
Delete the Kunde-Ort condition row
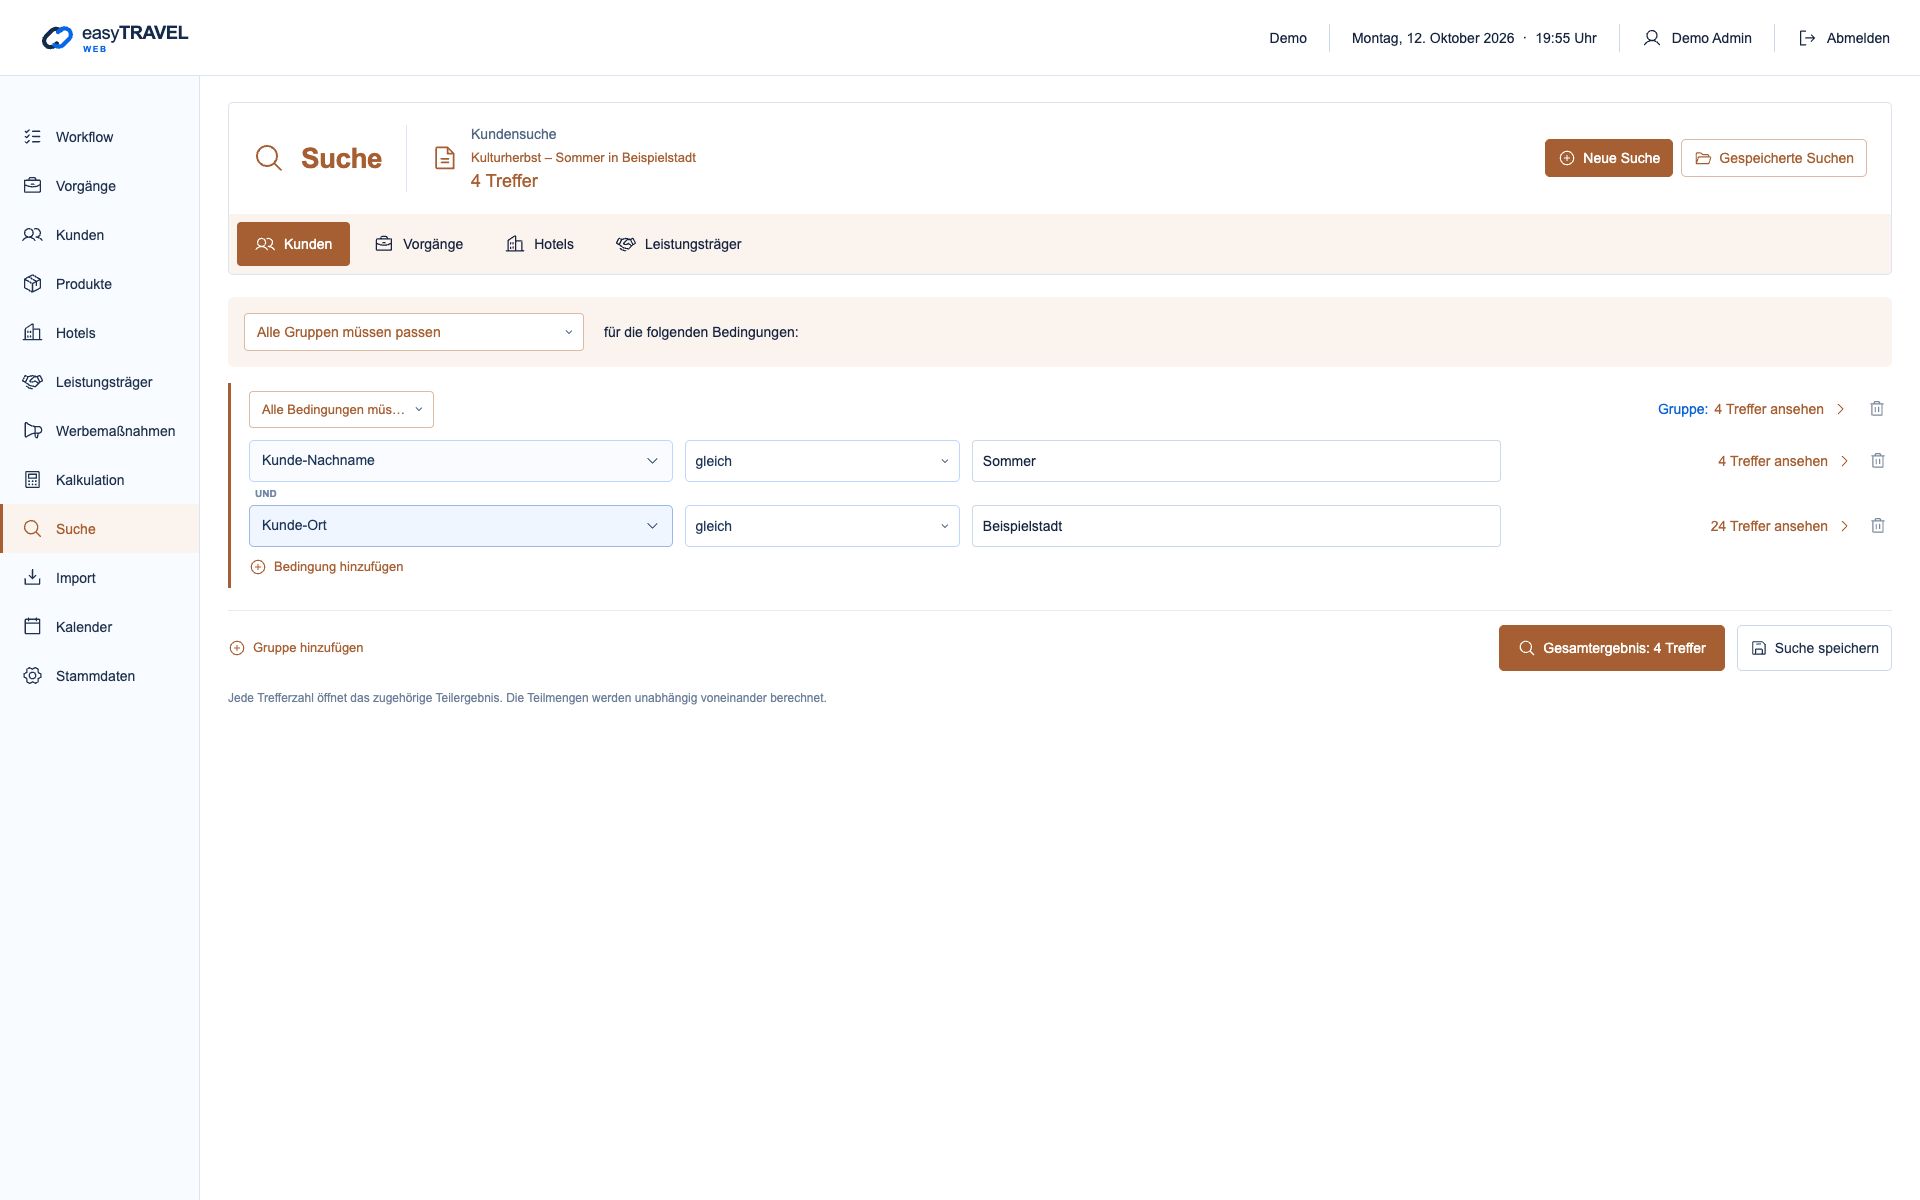[x=1878, y=526]
